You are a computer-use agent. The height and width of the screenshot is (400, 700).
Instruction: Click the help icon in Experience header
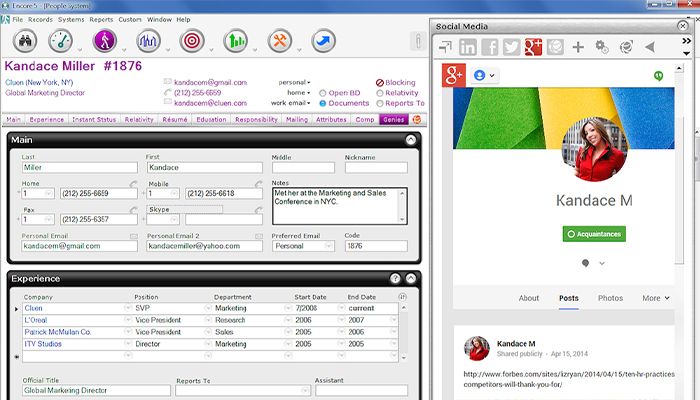(x=395, y=279)
